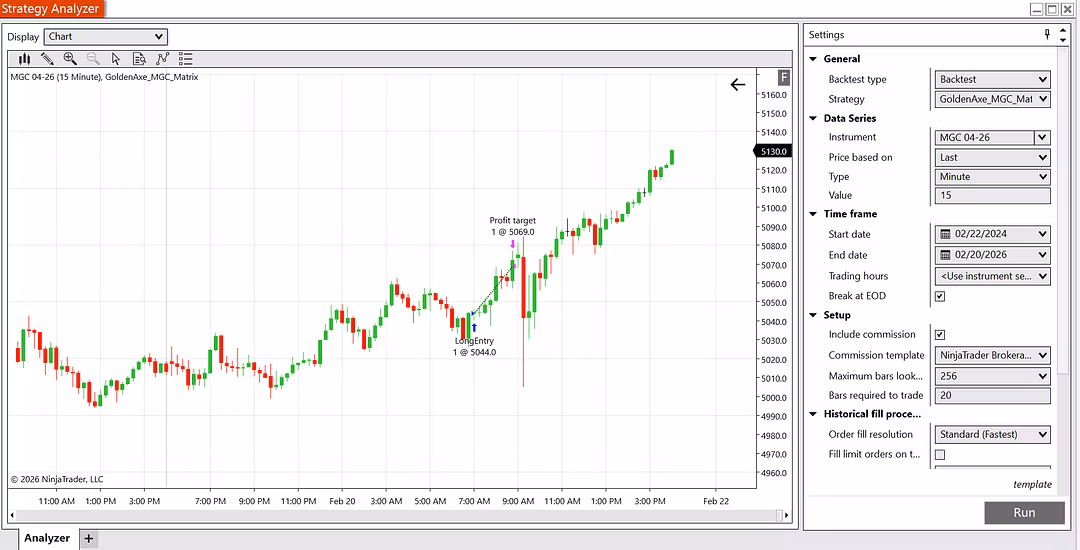Open the Data Series bars icon
The image size is (1080, 550).
coord(24,59)
